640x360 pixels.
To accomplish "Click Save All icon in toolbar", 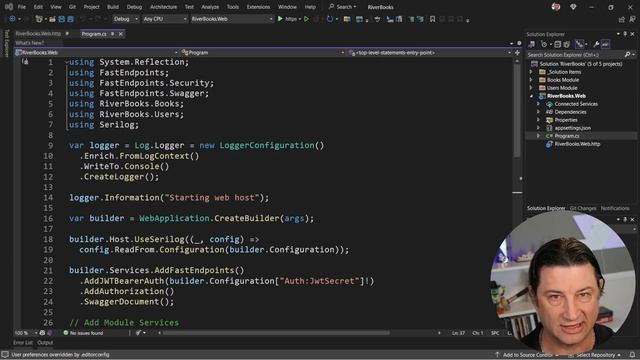I will 71,19.
